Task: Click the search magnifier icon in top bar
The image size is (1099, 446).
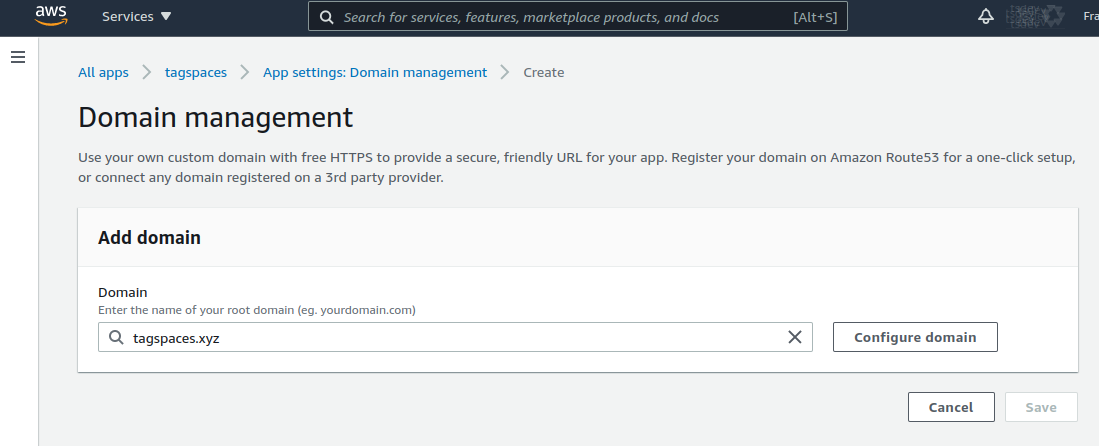Action: click(326, 17)
